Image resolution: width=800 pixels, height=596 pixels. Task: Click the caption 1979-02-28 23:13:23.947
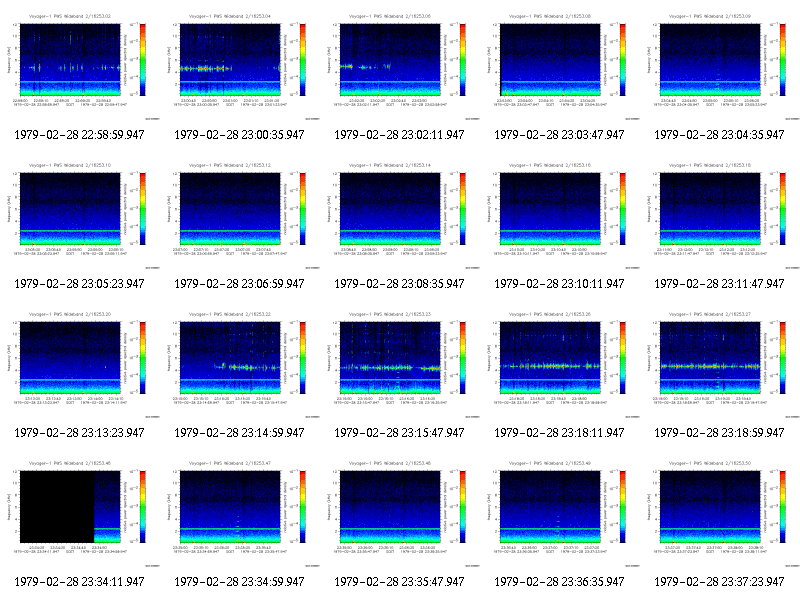pos(79,433)
